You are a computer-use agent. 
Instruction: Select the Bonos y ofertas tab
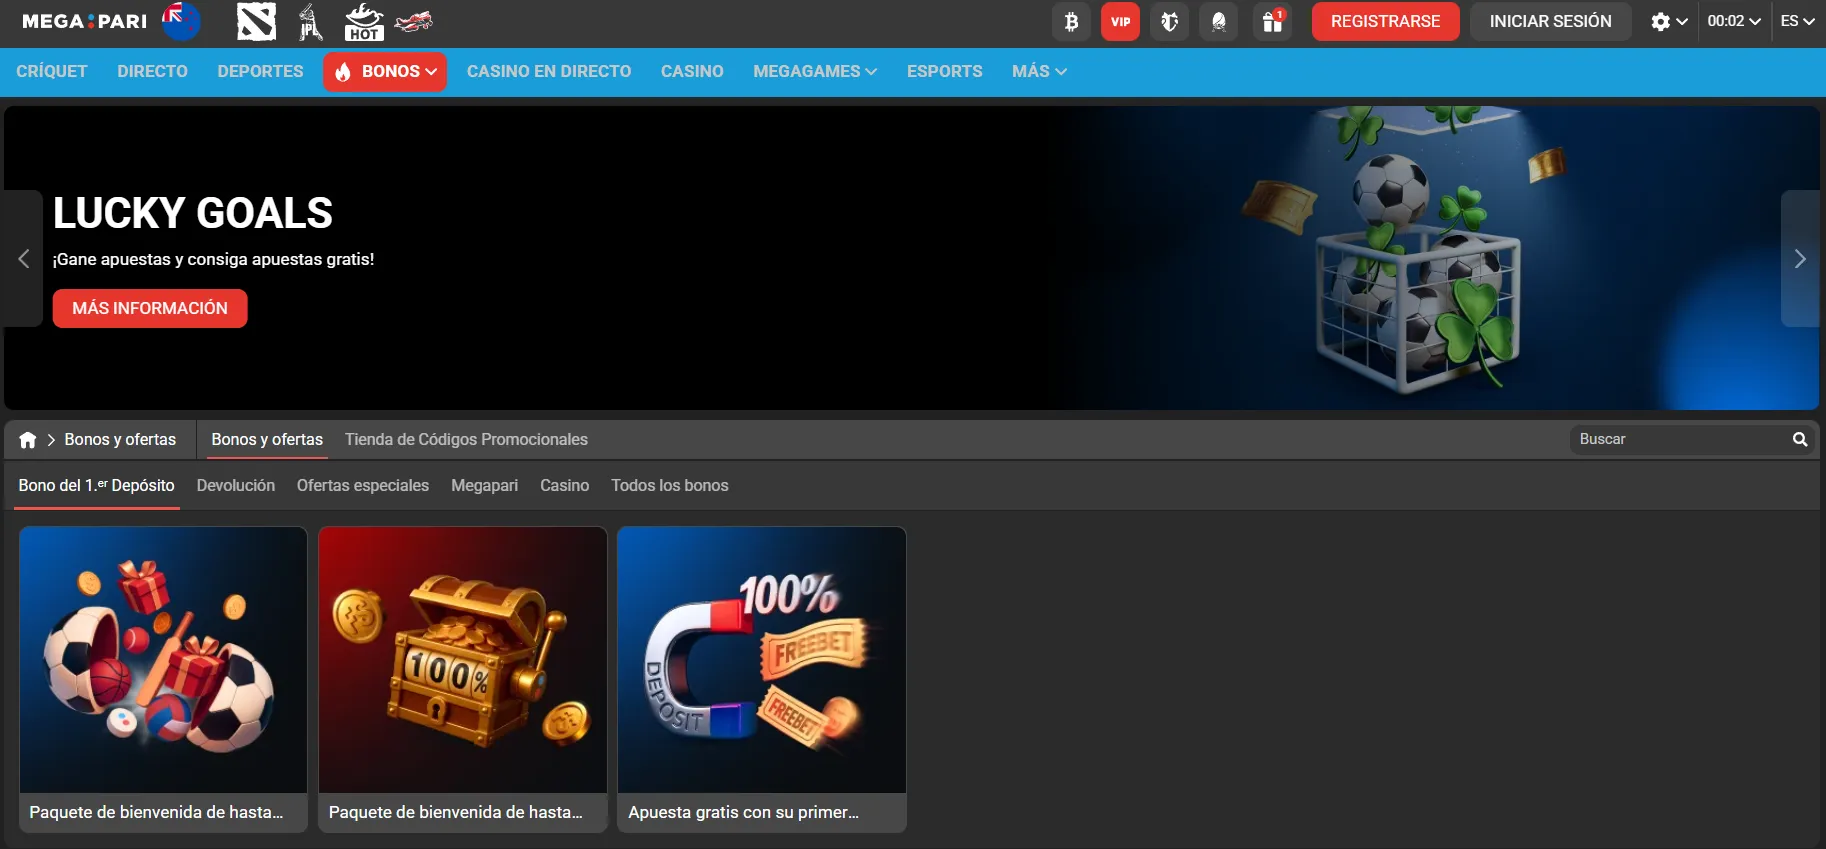(x=267, y=440)
